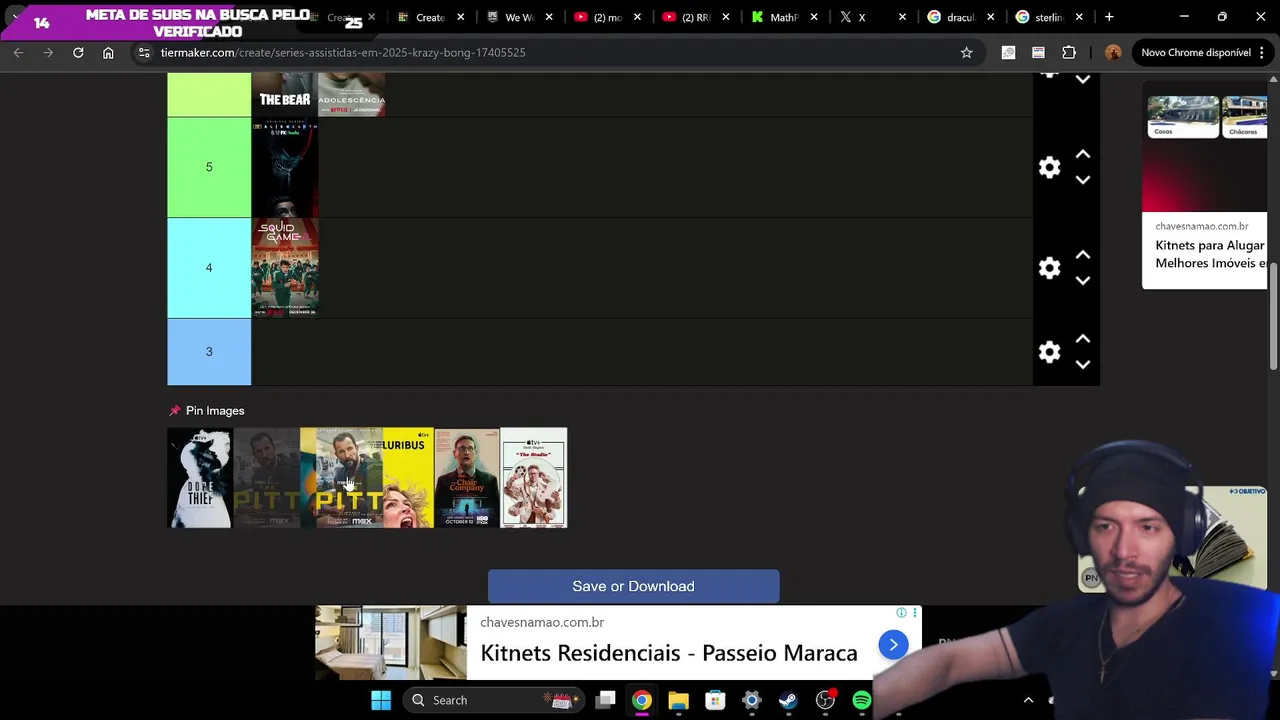
Task: Open File Explorer from taskbar
Action: click(678, 700)
